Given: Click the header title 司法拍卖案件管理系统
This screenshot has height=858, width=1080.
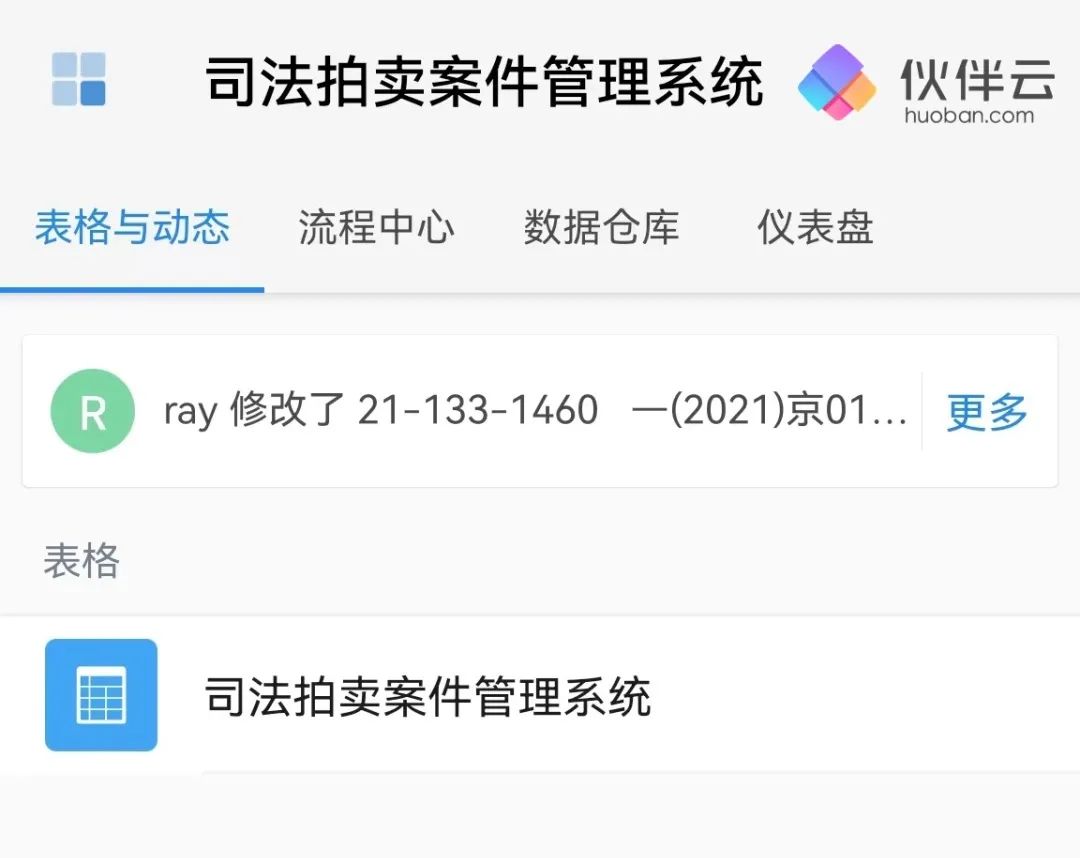Looking at the screenshot, I should (484, 82).
